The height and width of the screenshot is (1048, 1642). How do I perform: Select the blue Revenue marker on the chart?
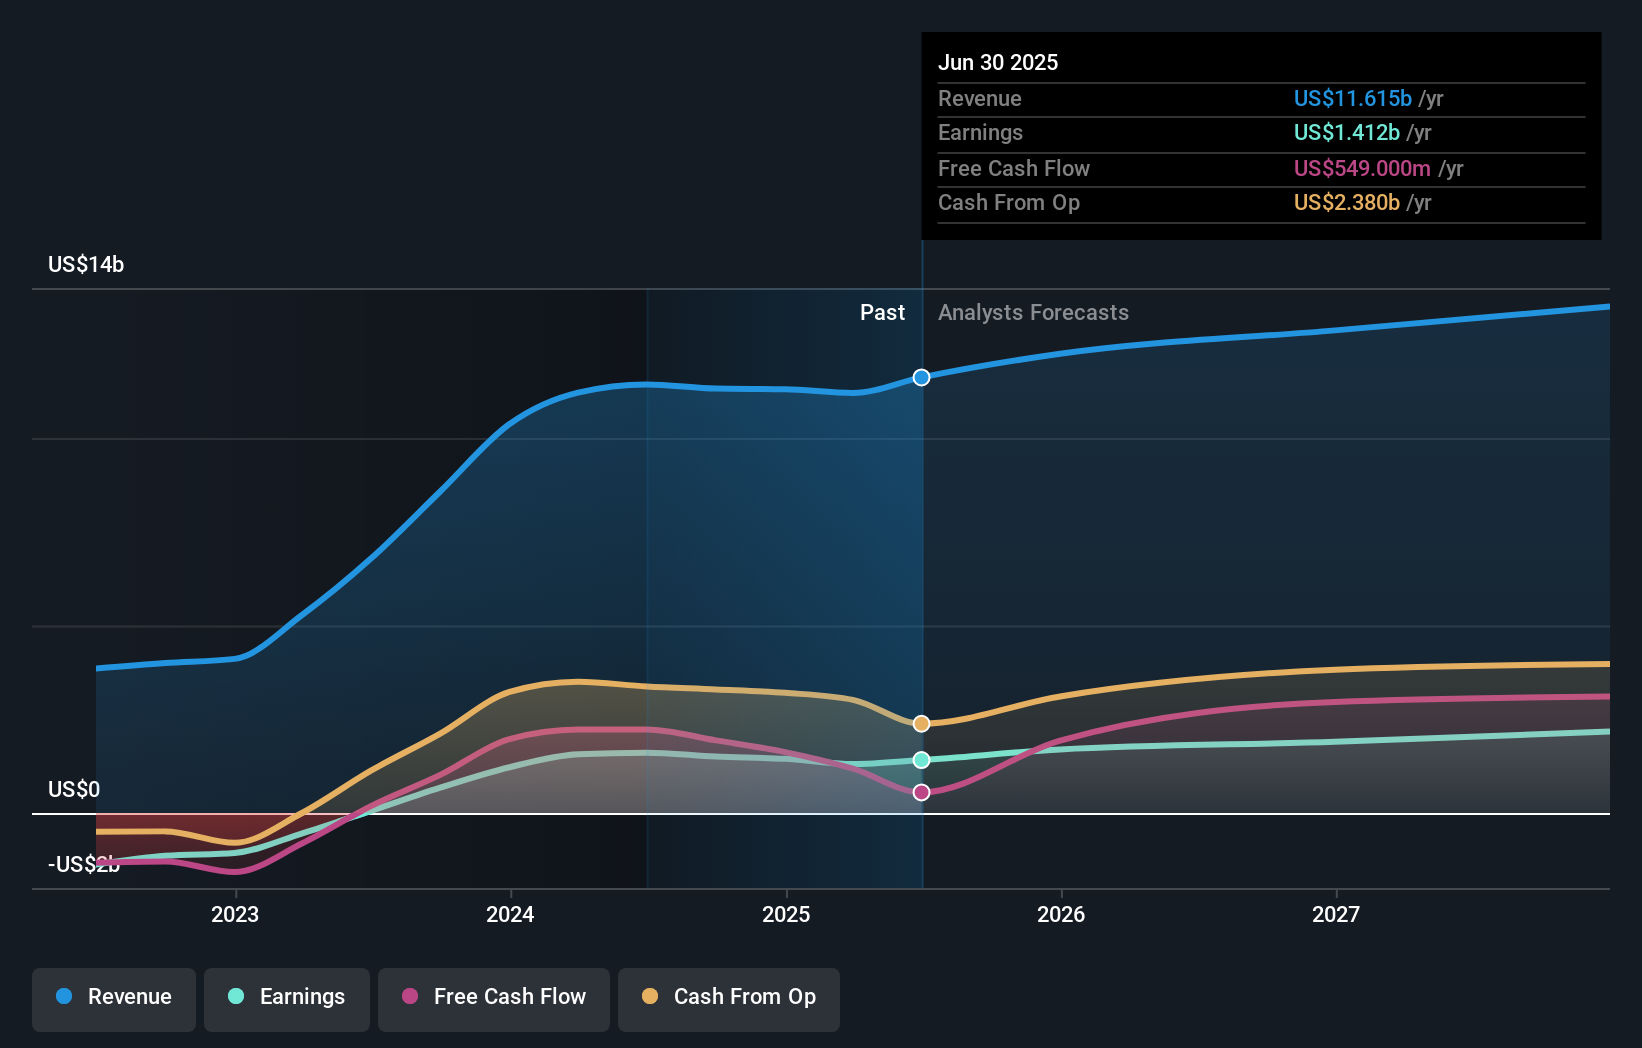click(x=921, y=377)
